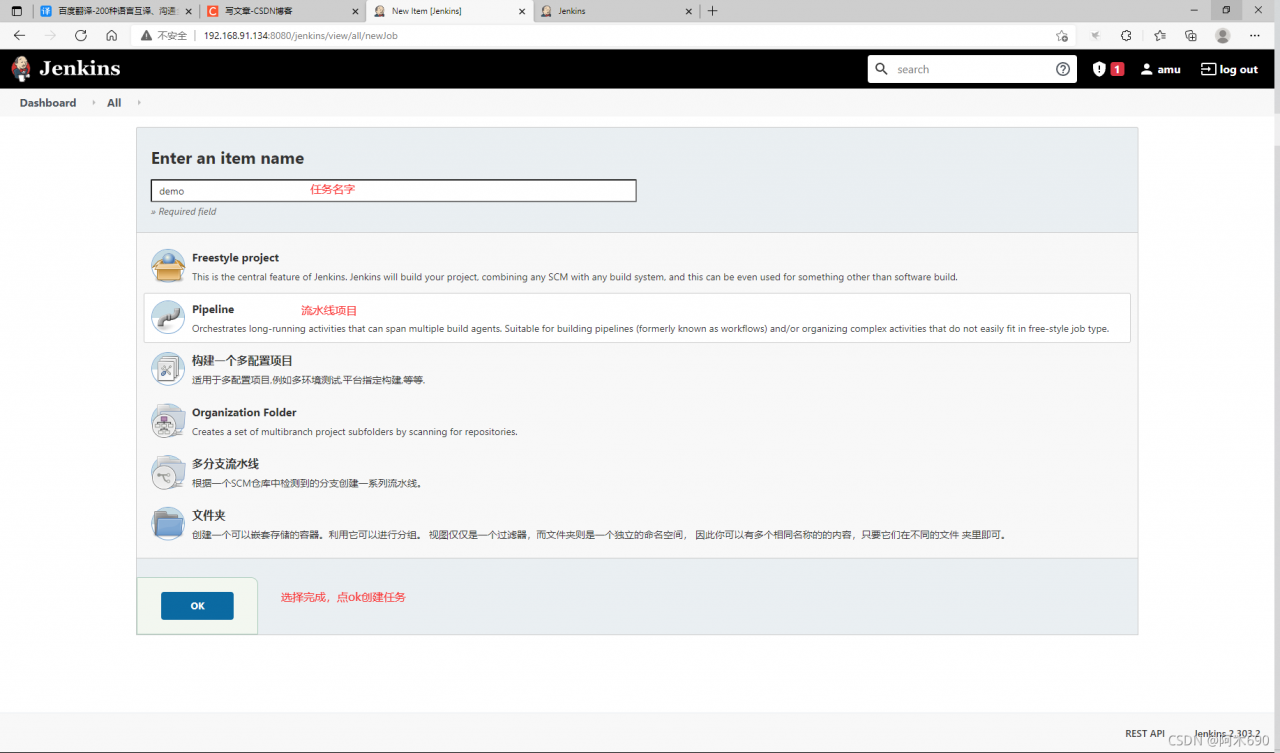Image resolution: width=1280 pixels, height=753 pixels.
Task: Close the 百度翻译 tab
Action: pyautogui.click(x=189, y=11)
